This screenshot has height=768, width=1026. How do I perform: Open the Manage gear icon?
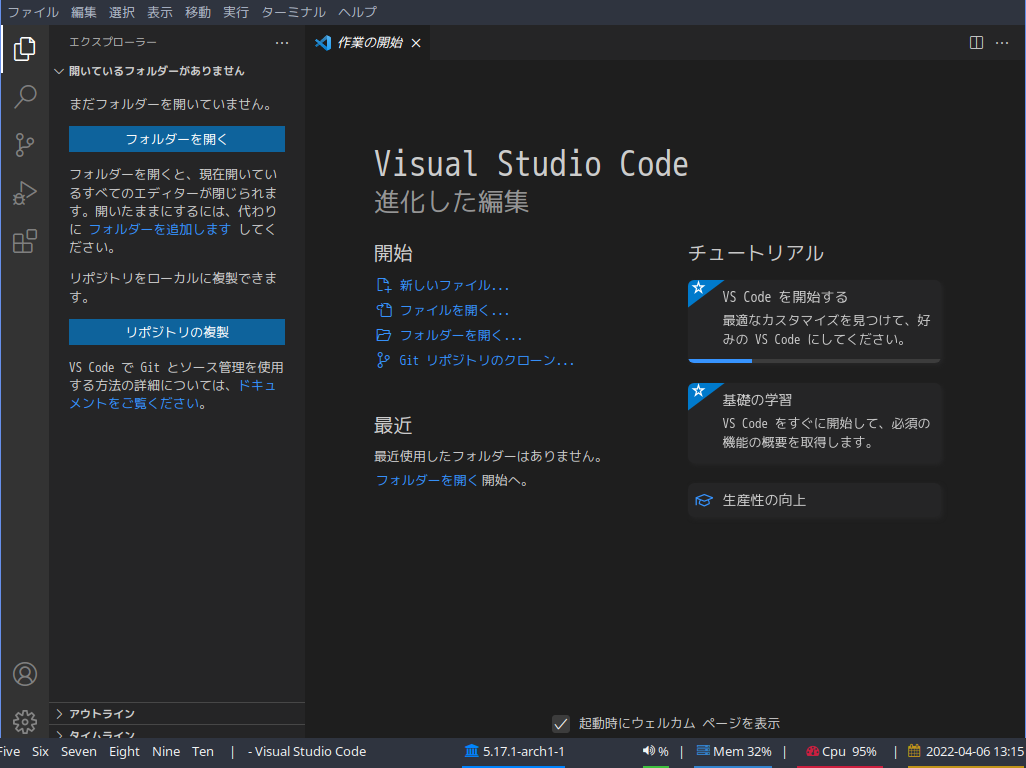click(x=25, y=722)
